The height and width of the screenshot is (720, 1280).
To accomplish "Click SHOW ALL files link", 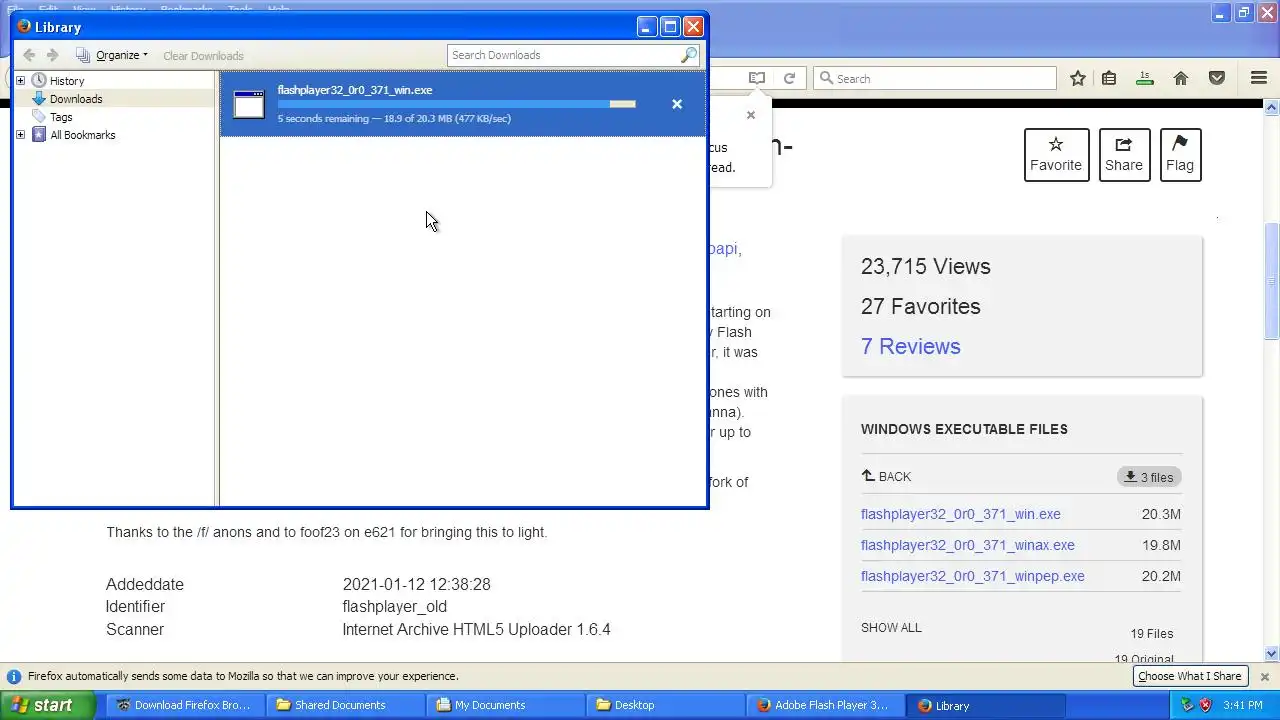I will pyautogui.click(x=891, y=628).
